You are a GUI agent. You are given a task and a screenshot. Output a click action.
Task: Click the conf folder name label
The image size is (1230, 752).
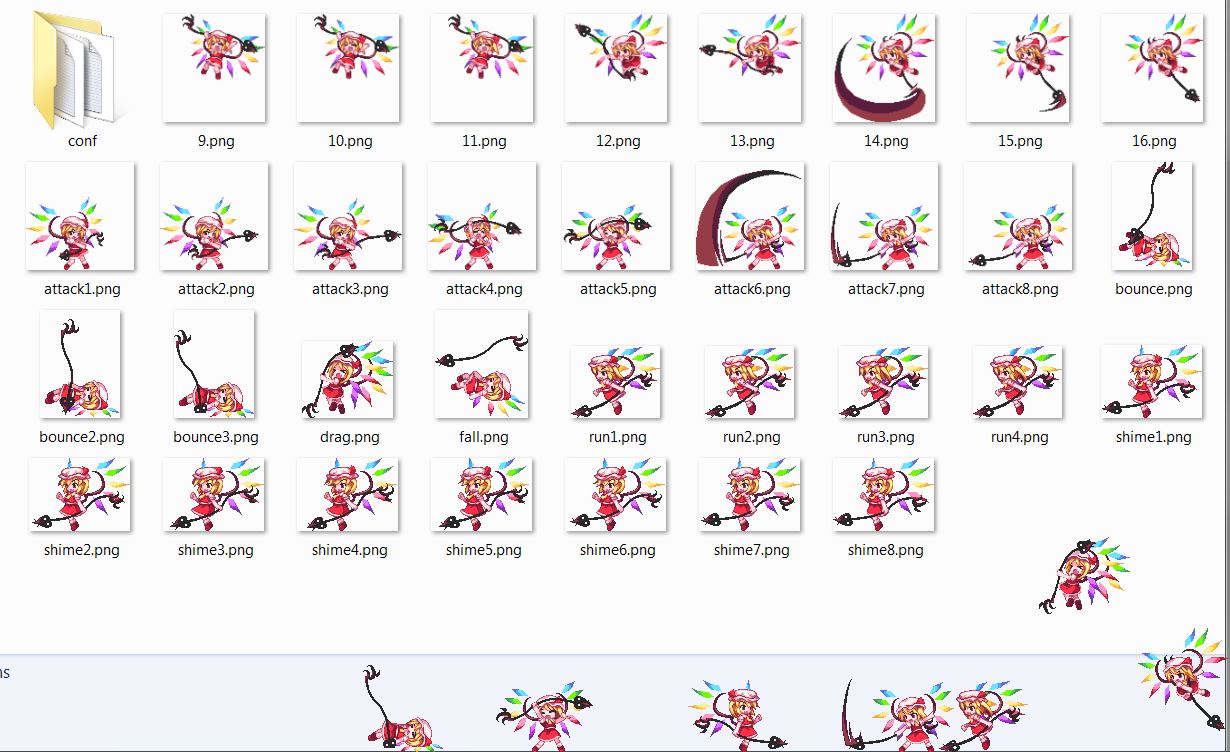(82, 141)
